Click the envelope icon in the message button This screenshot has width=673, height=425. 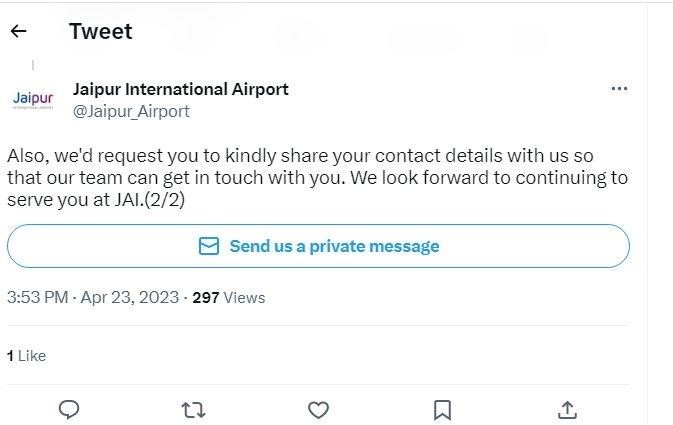(x=208, y=246)
